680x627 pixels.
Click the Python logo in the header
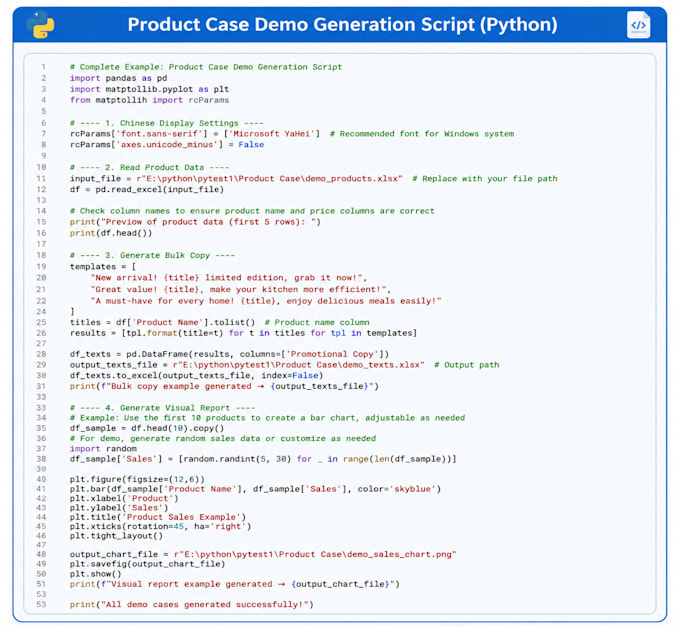coord(41,25)
